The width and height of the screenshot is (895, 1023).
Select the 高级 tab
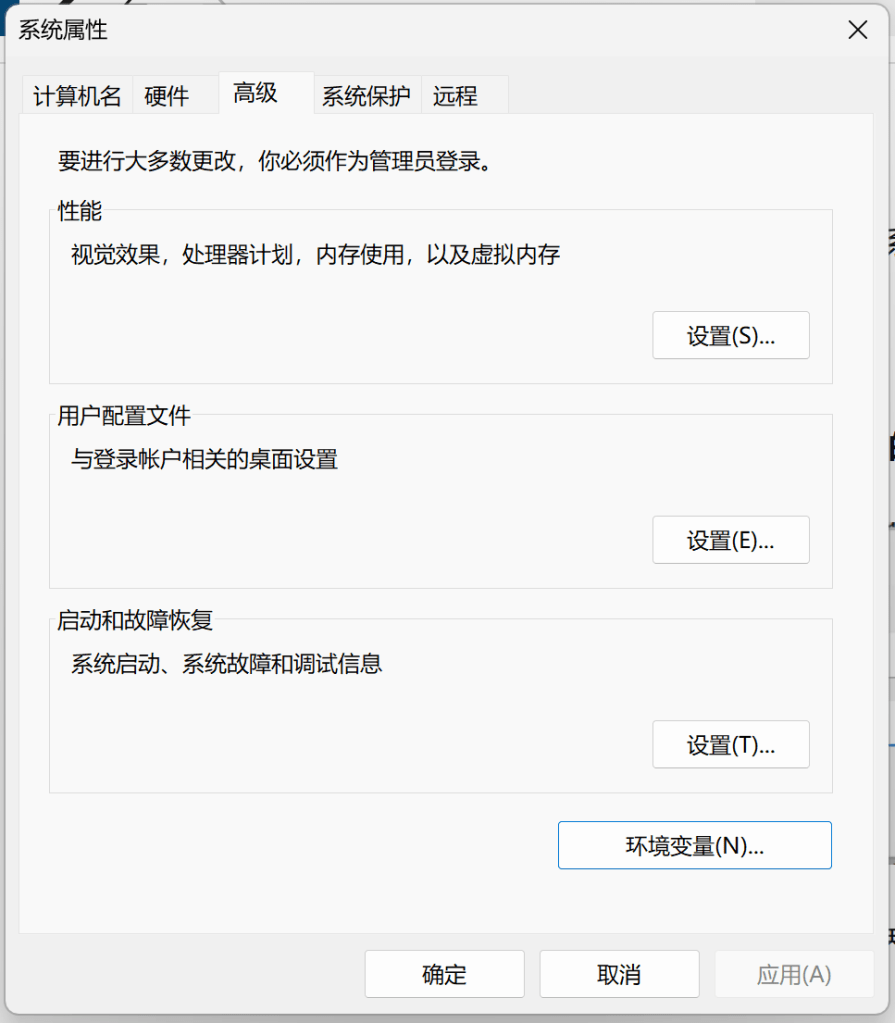click(255, 94)
